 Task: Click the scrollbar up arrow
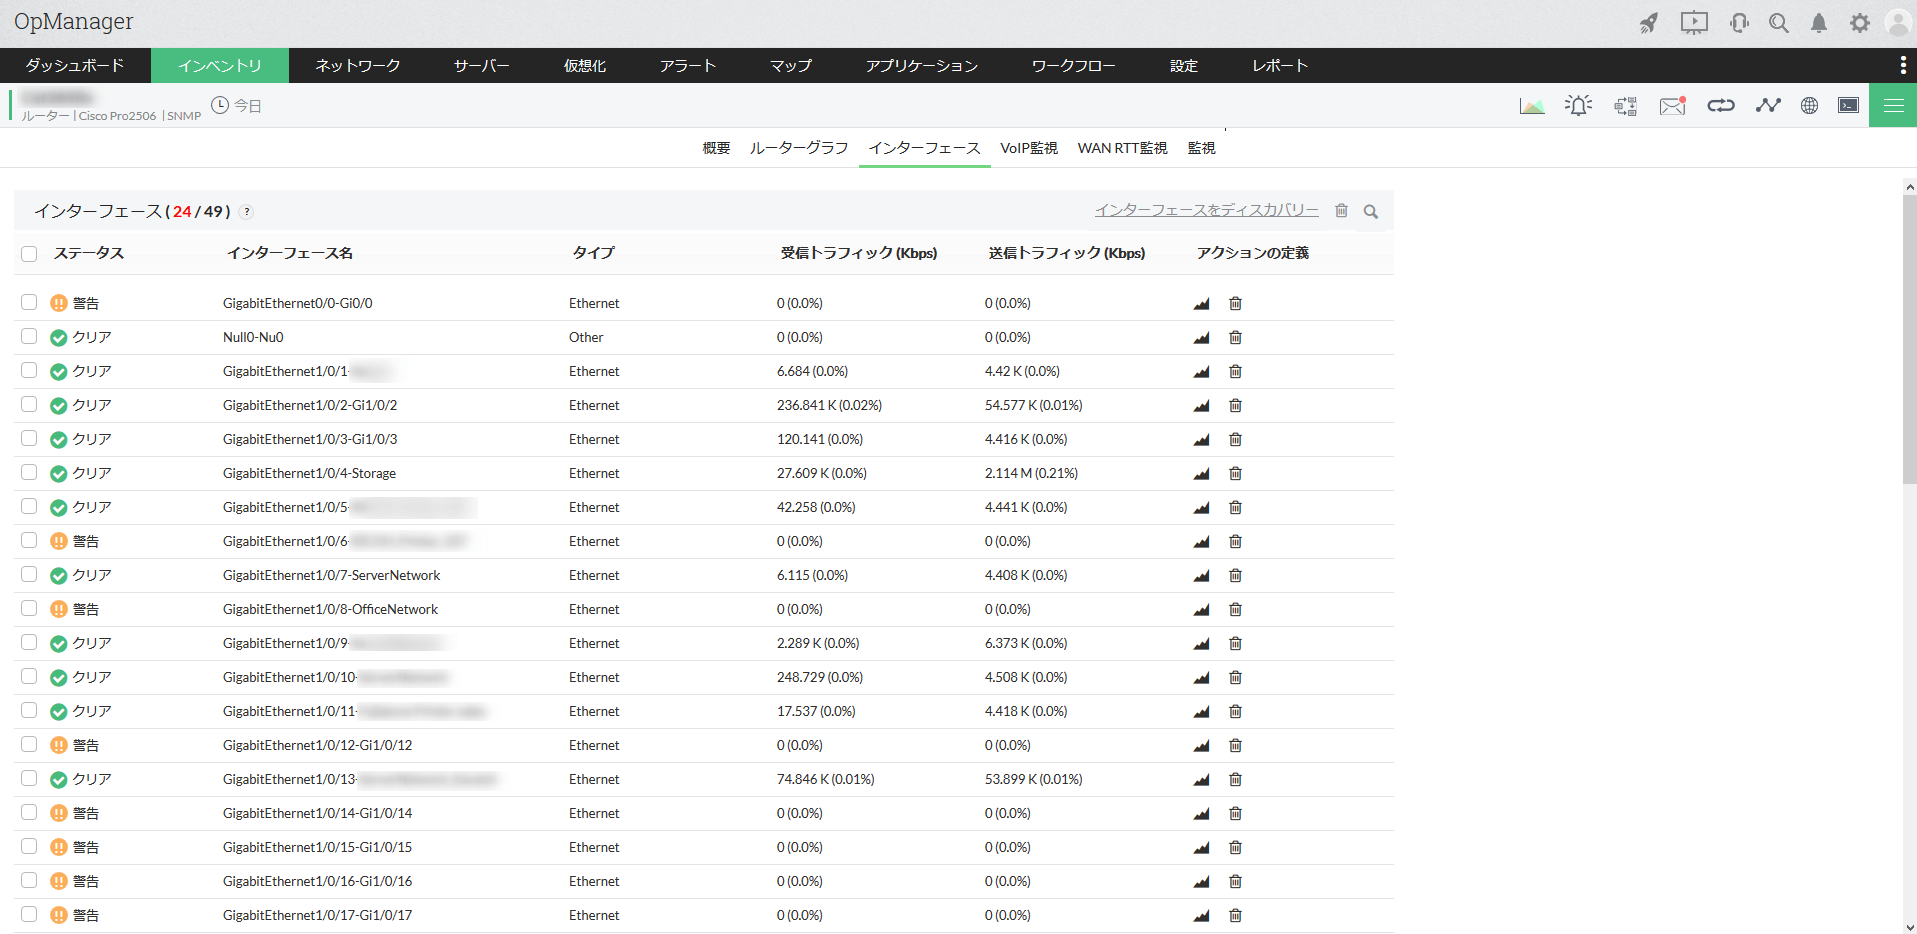pyautogui.click(x=1909, y=187)
